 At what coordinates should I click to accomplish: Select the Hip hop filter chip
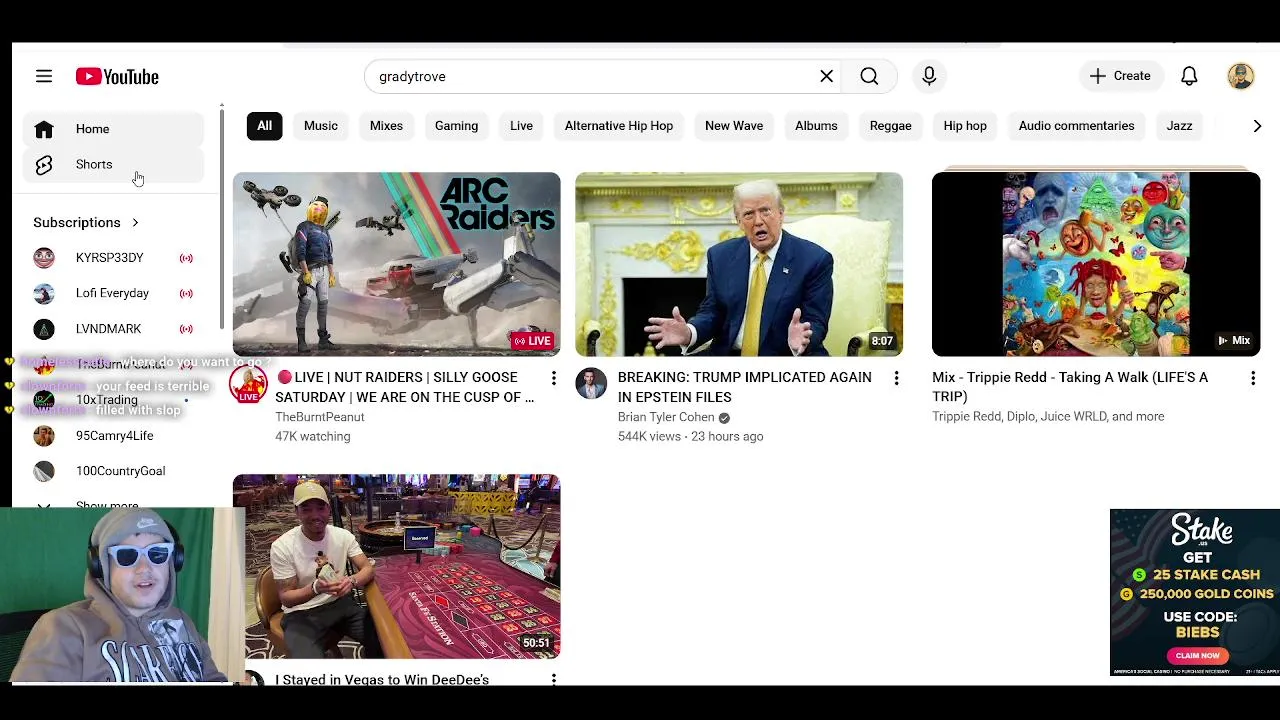pyautogui.click(x=965, y=126)
